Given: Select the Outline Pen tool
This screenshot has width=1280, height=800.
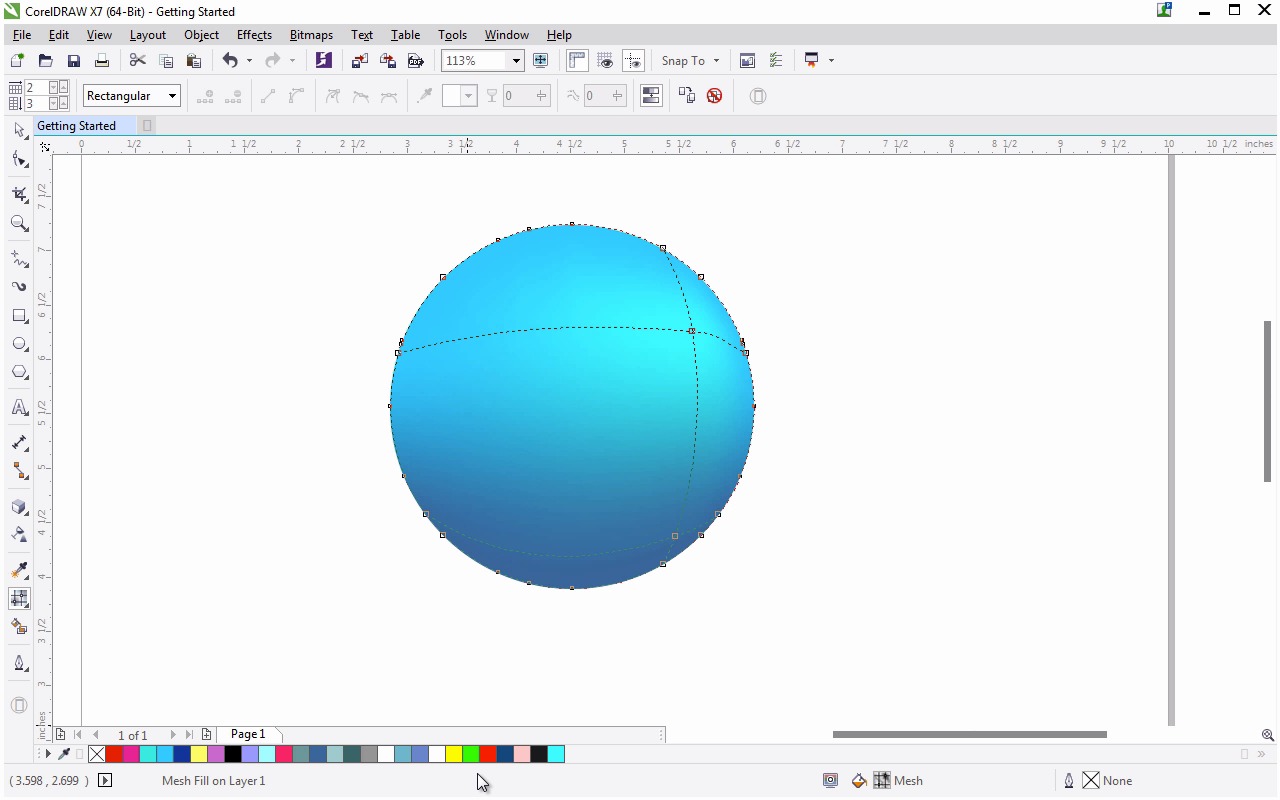Looking at the screenshot, I should 19,663.
